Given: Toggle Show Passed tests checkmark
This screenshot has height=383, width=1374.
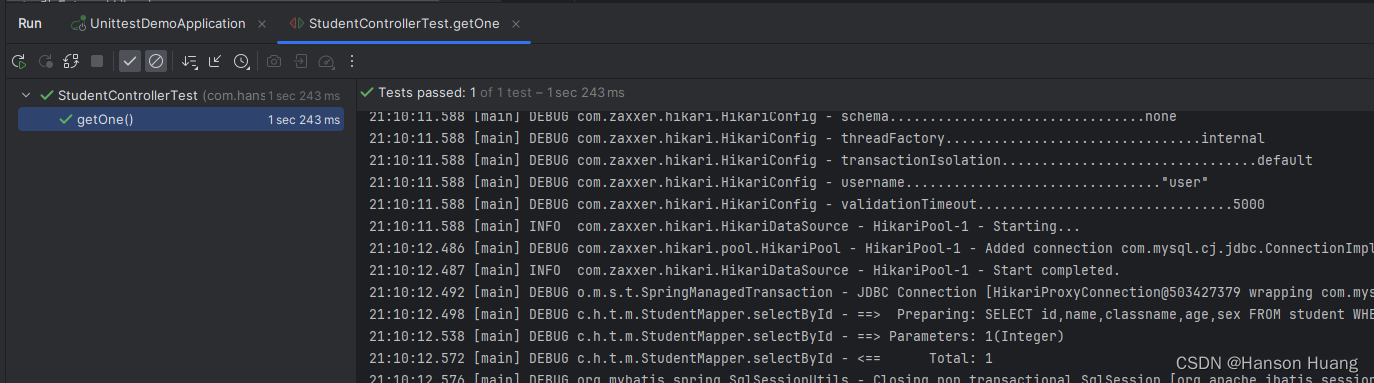Looking at the screenshot, I should [x=130, y=62].
